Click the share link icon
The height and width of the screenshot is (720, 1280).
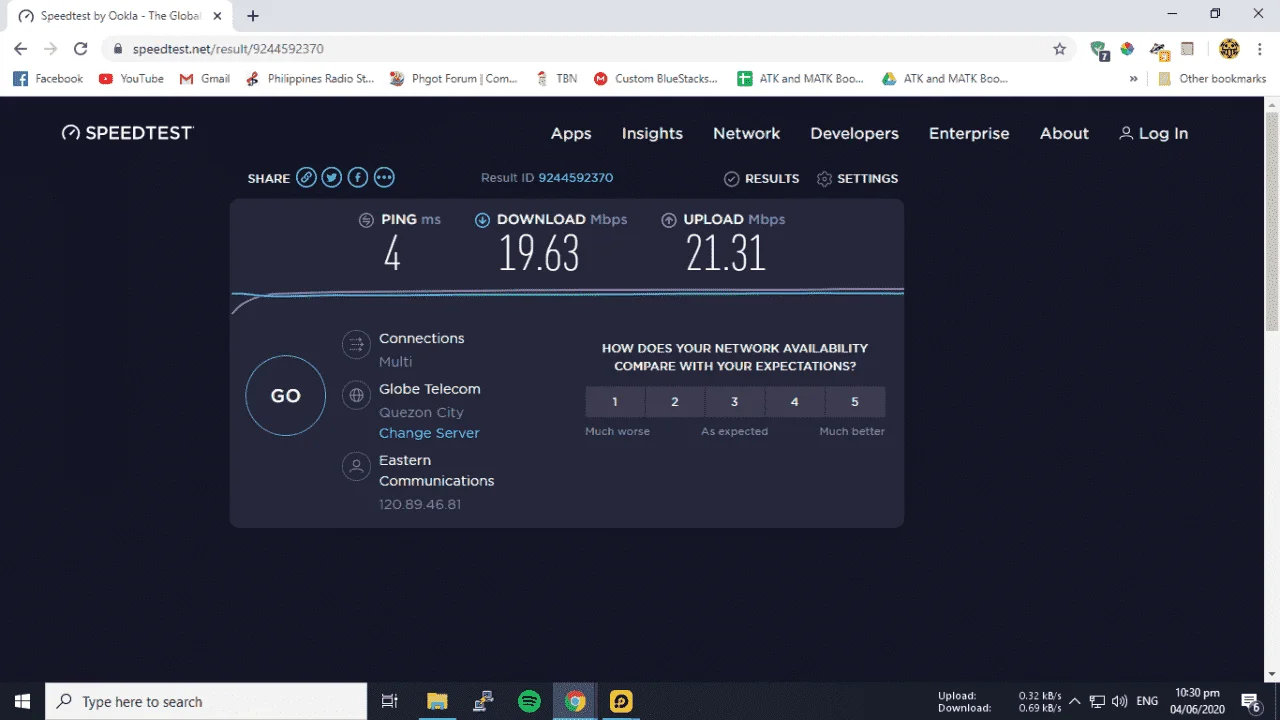[x=306, y=178]
